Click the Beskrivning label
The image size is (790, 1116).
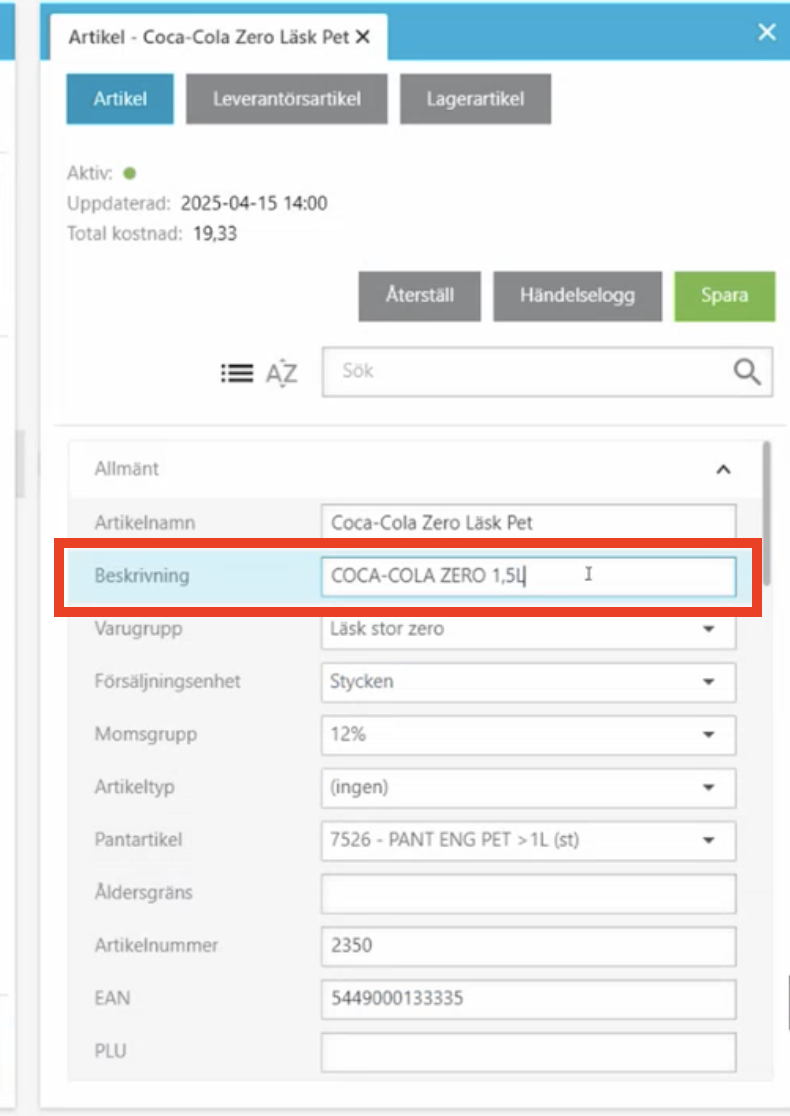pyautogui.click(x=142, y=576)
